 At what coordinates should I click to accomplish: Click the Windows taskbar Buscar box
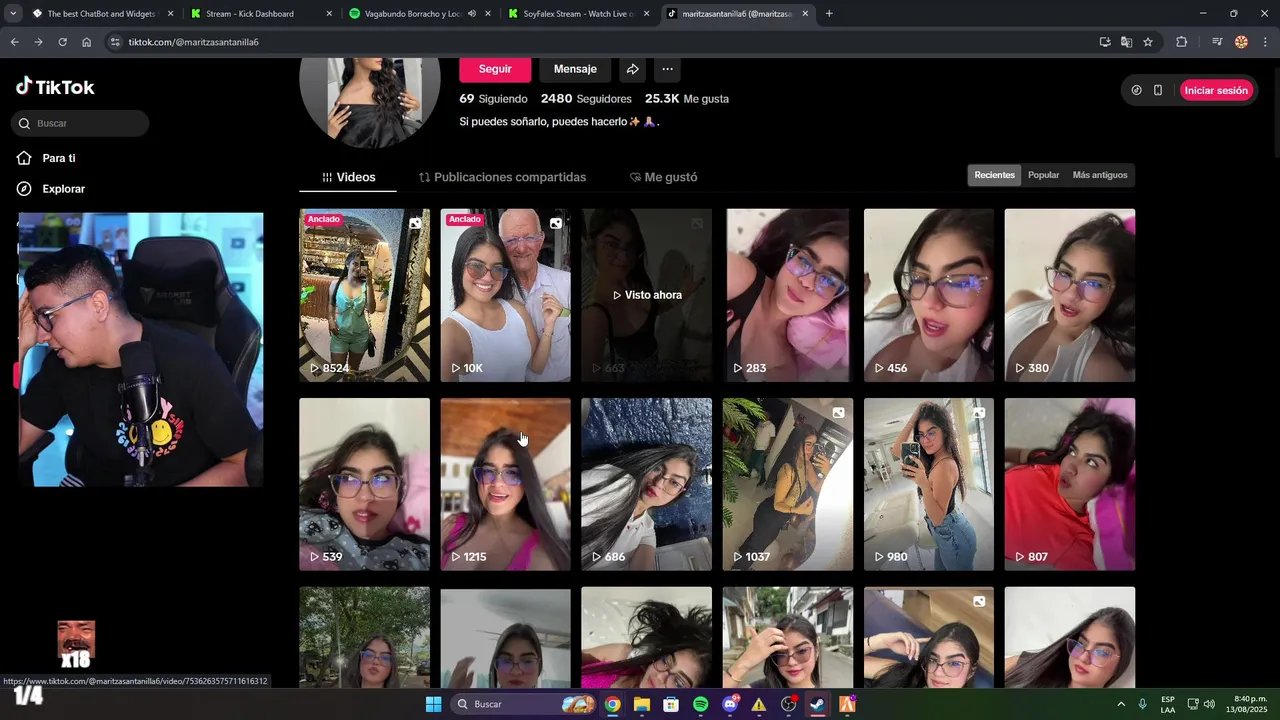(524, 704)
